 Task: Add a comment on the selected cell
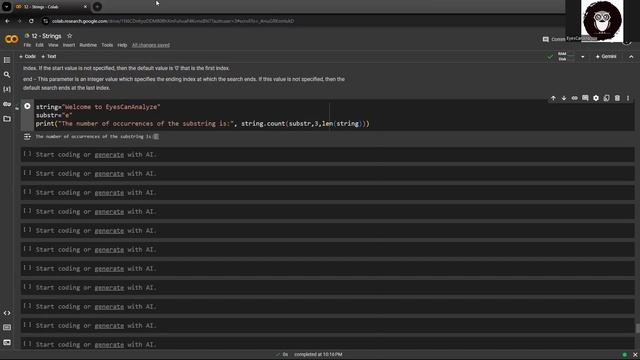pyautogui.click(x=585, y=98)
